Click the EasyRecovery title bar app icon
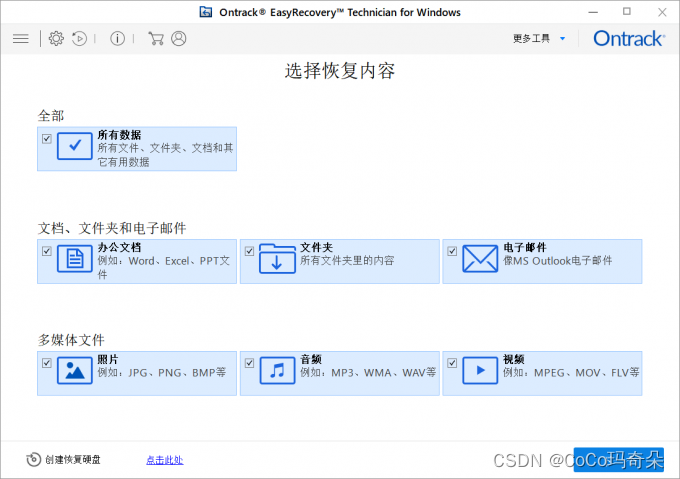The width and height of the screenshot is (680, 479). [206, 12]
